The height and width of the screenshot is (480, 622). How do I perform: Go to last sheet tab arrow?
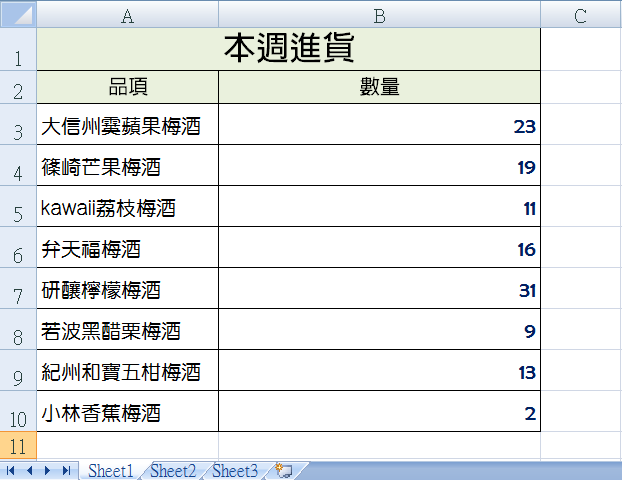(x=66, y=471)
